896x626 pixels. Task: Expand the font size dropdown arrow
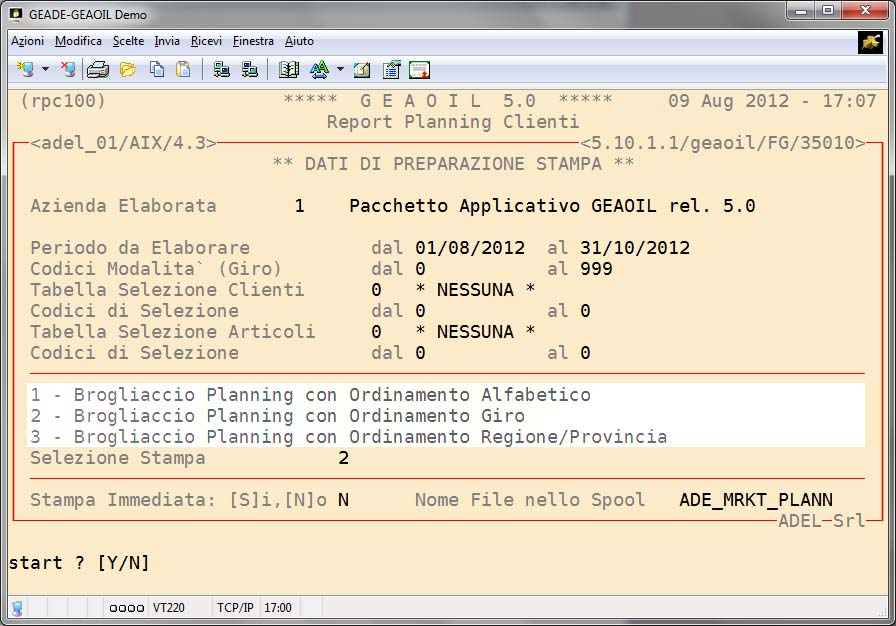click(340, 70)
